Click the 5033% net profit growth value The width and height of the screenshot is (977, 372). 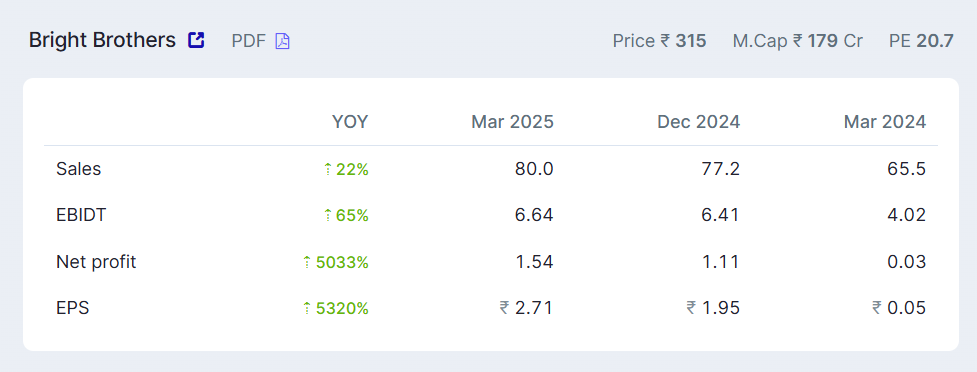[x=342, y=262]
